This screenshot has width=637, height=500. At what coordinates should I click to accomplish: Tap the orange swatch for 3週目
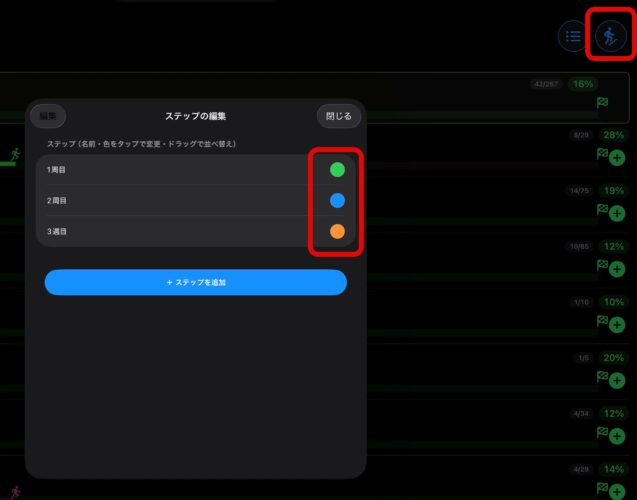pos(337,231)
